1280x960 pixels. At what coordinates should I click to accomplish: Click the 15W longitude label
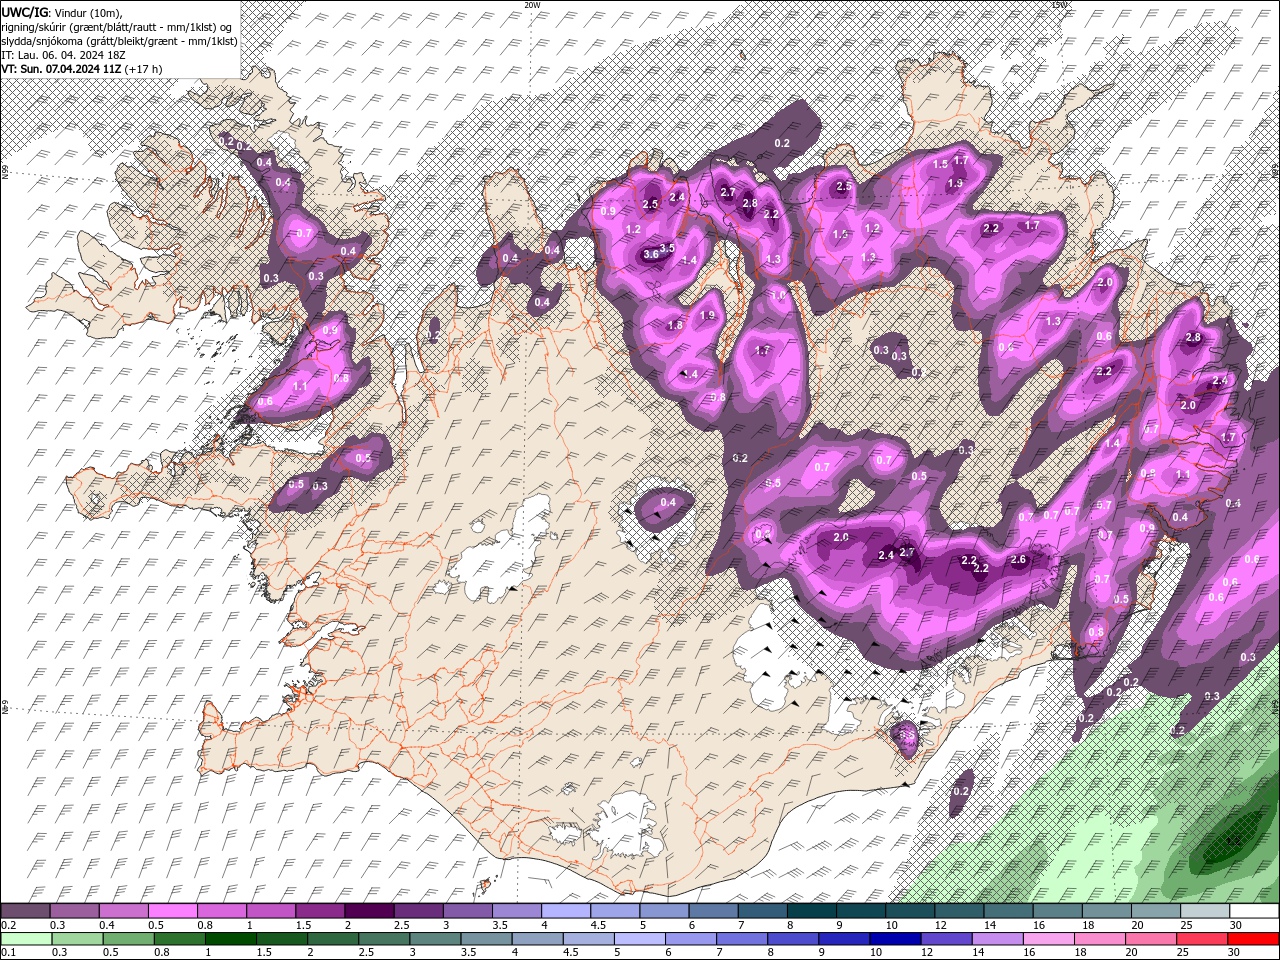pos(1059,4)
